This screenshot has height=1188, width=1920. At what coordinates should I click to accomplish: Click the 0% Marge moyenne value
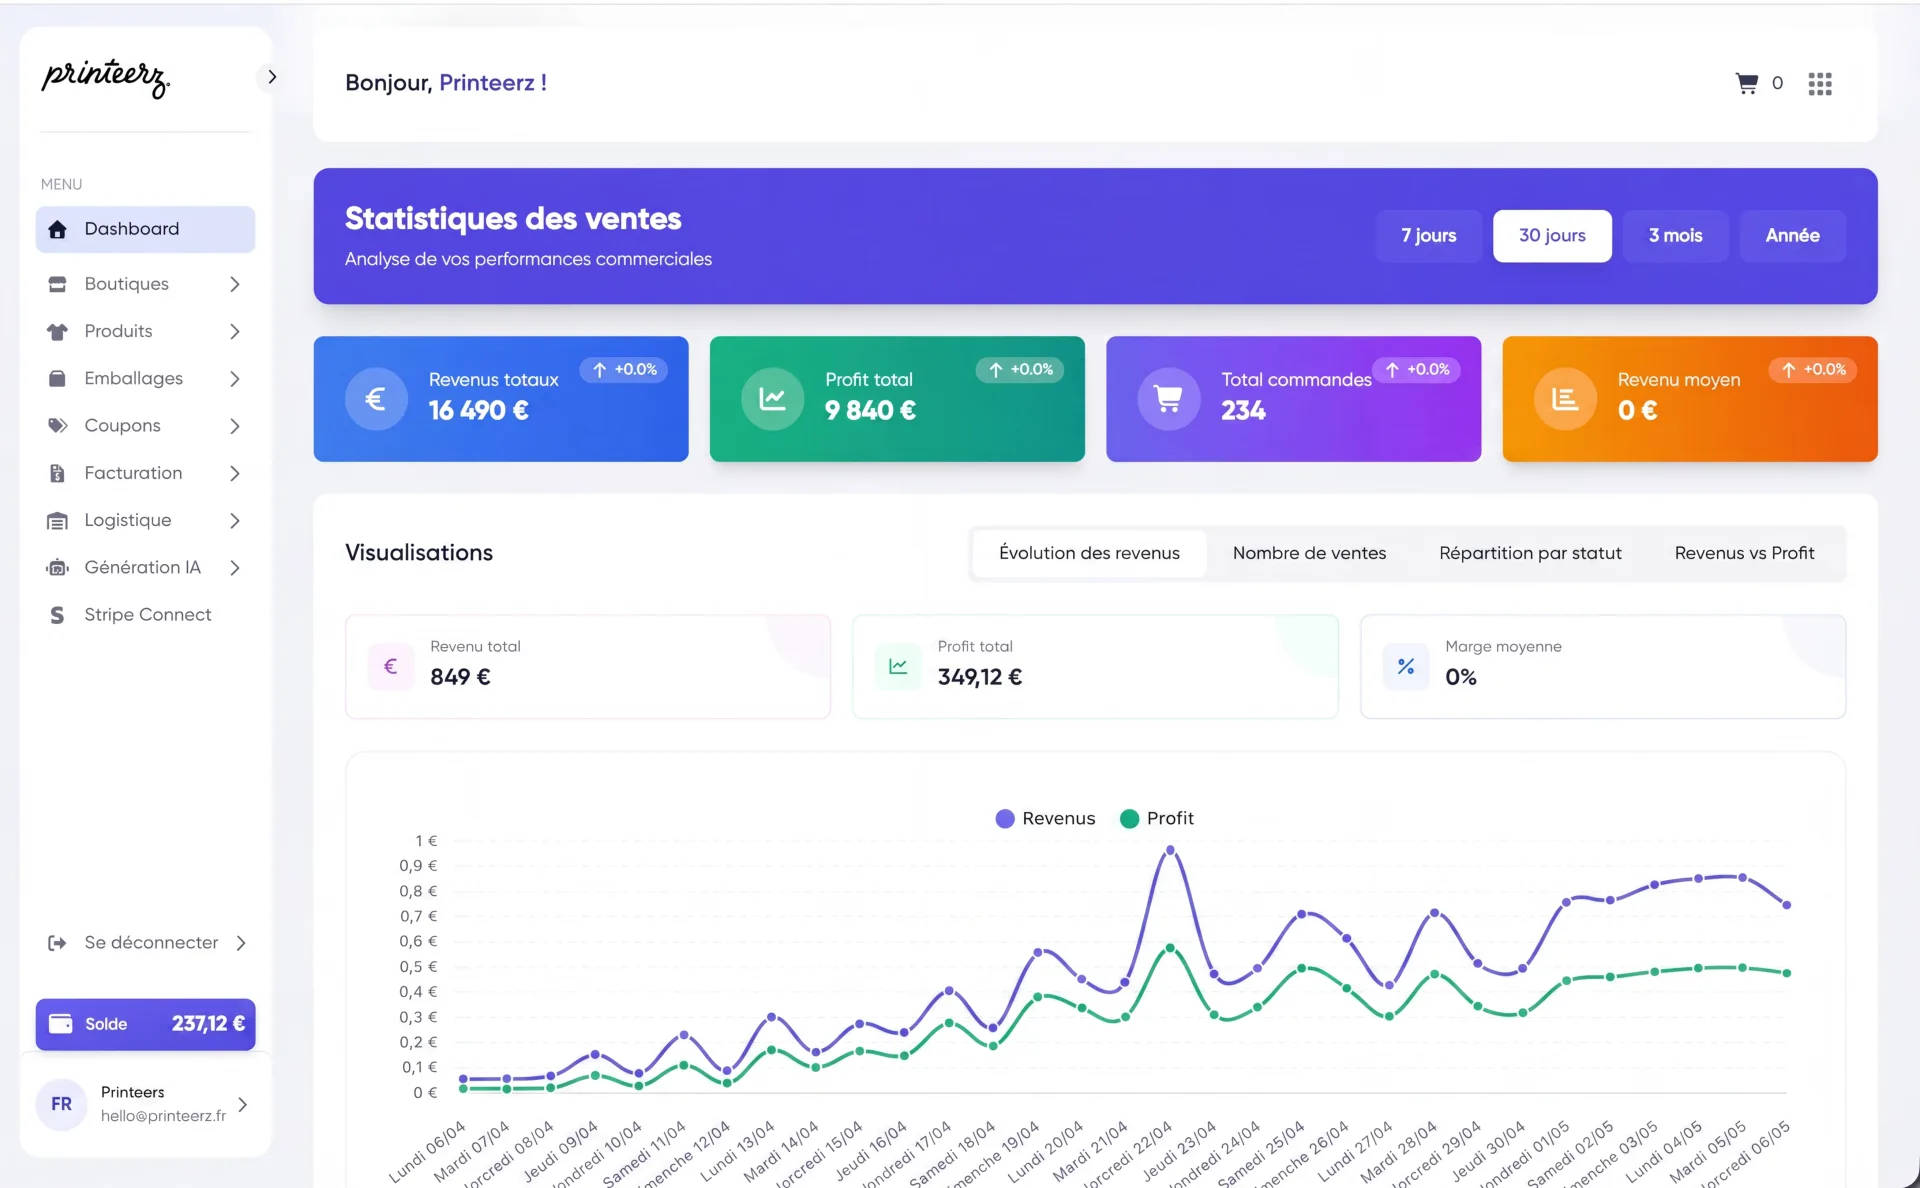1461,677
